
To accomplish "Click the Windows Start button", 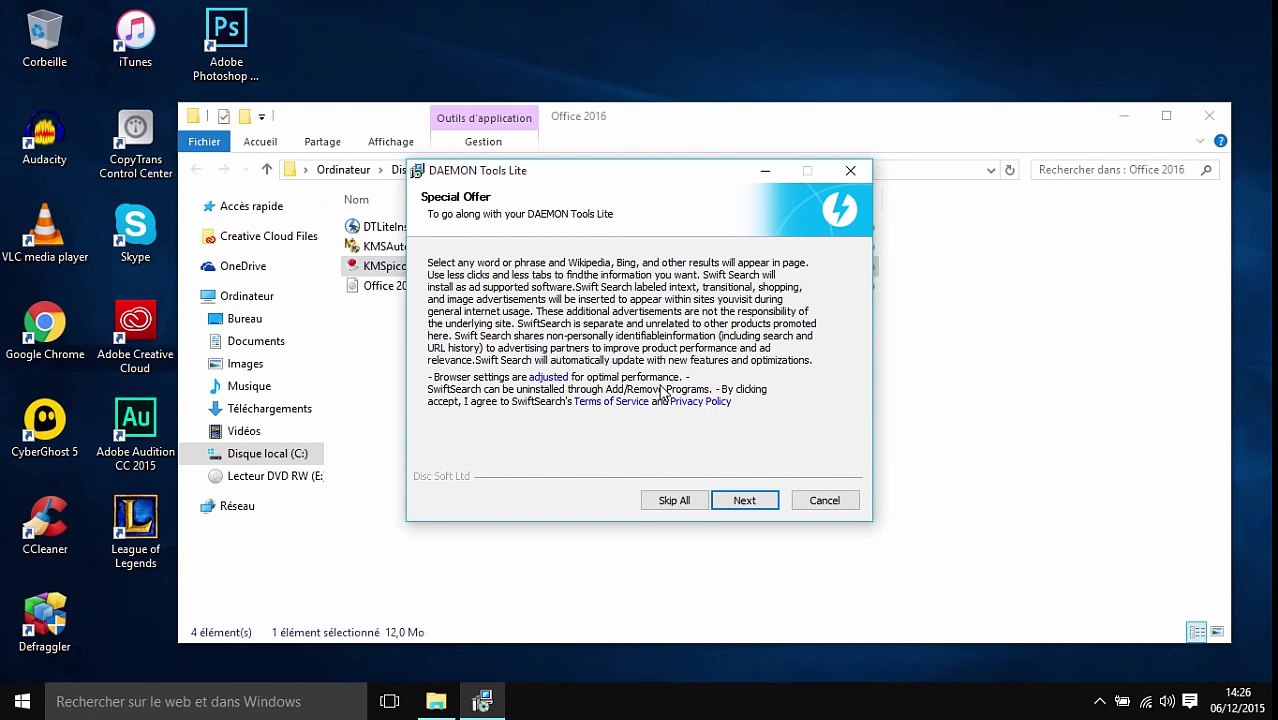I will pos(22,701).
